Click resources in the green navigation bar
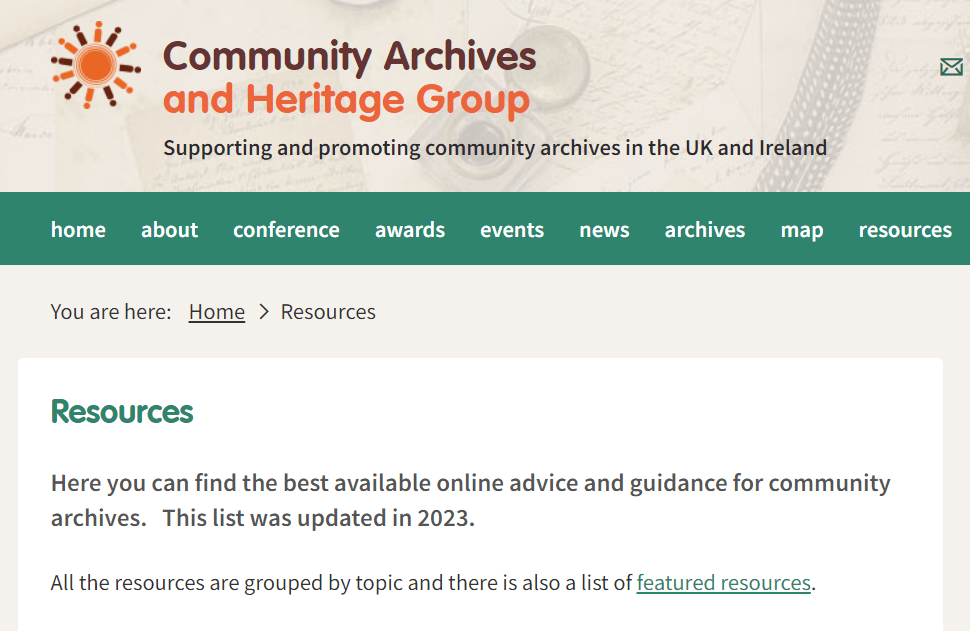 click(905, 230)
